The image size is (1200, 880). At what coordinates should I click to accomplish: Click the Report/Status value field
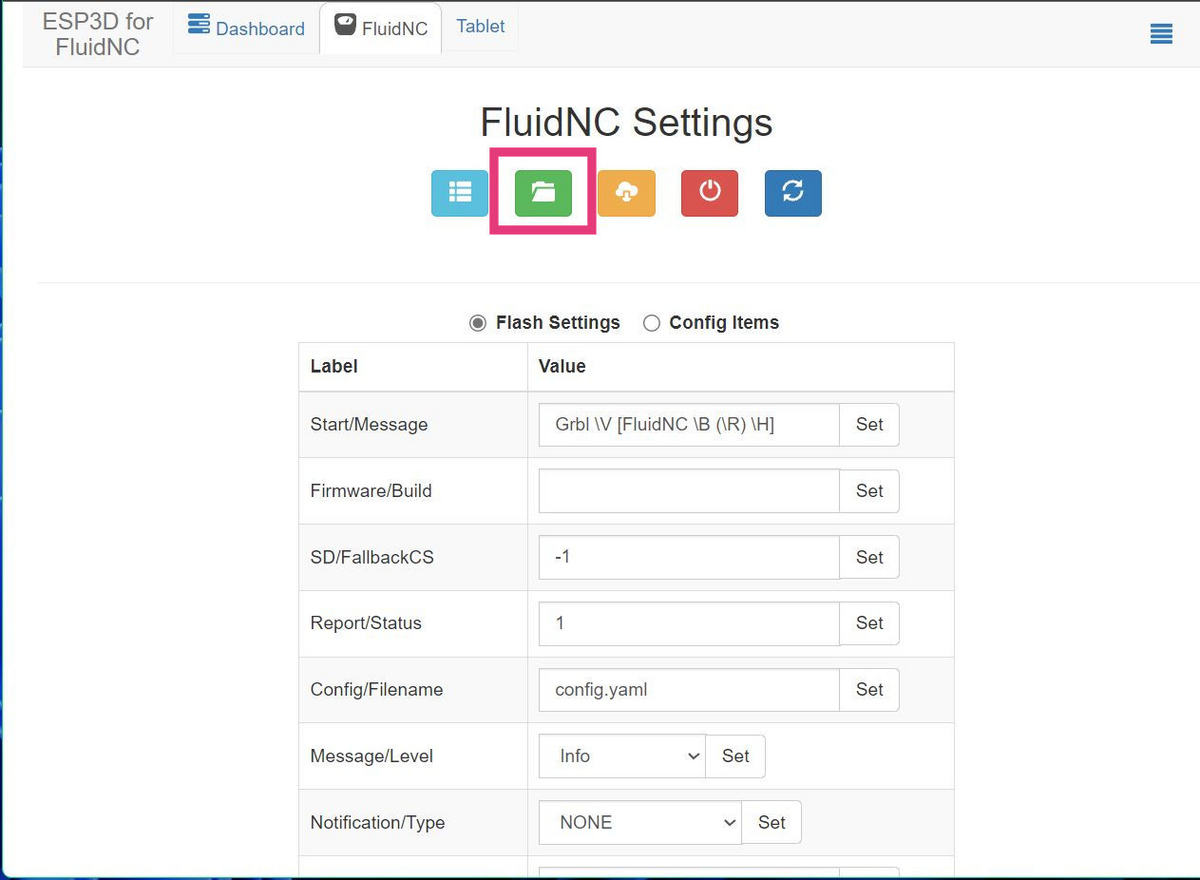(689, 623)
